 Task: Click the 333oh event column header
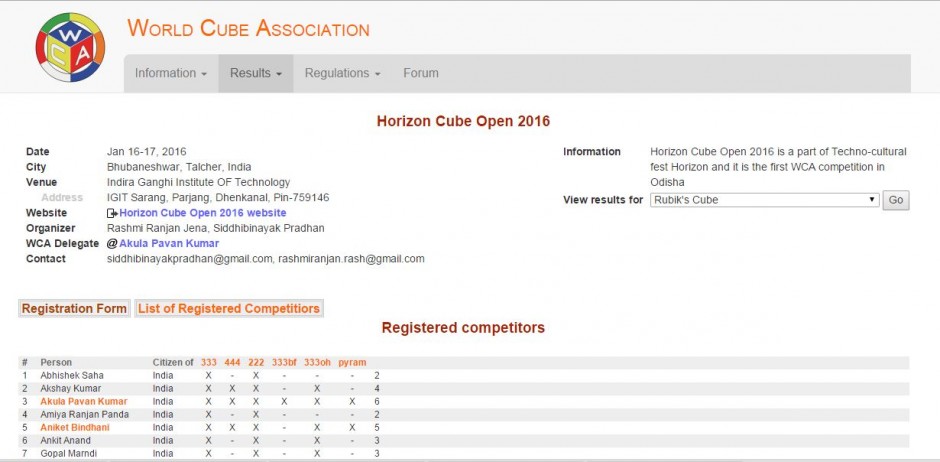tap(317, 362)
